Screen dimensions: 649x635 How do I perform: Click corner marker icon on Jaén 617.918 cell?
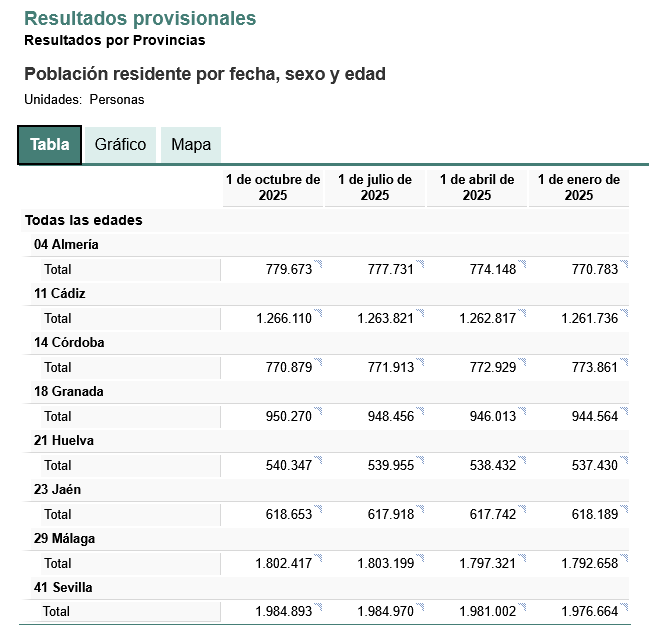pos(420,509)
